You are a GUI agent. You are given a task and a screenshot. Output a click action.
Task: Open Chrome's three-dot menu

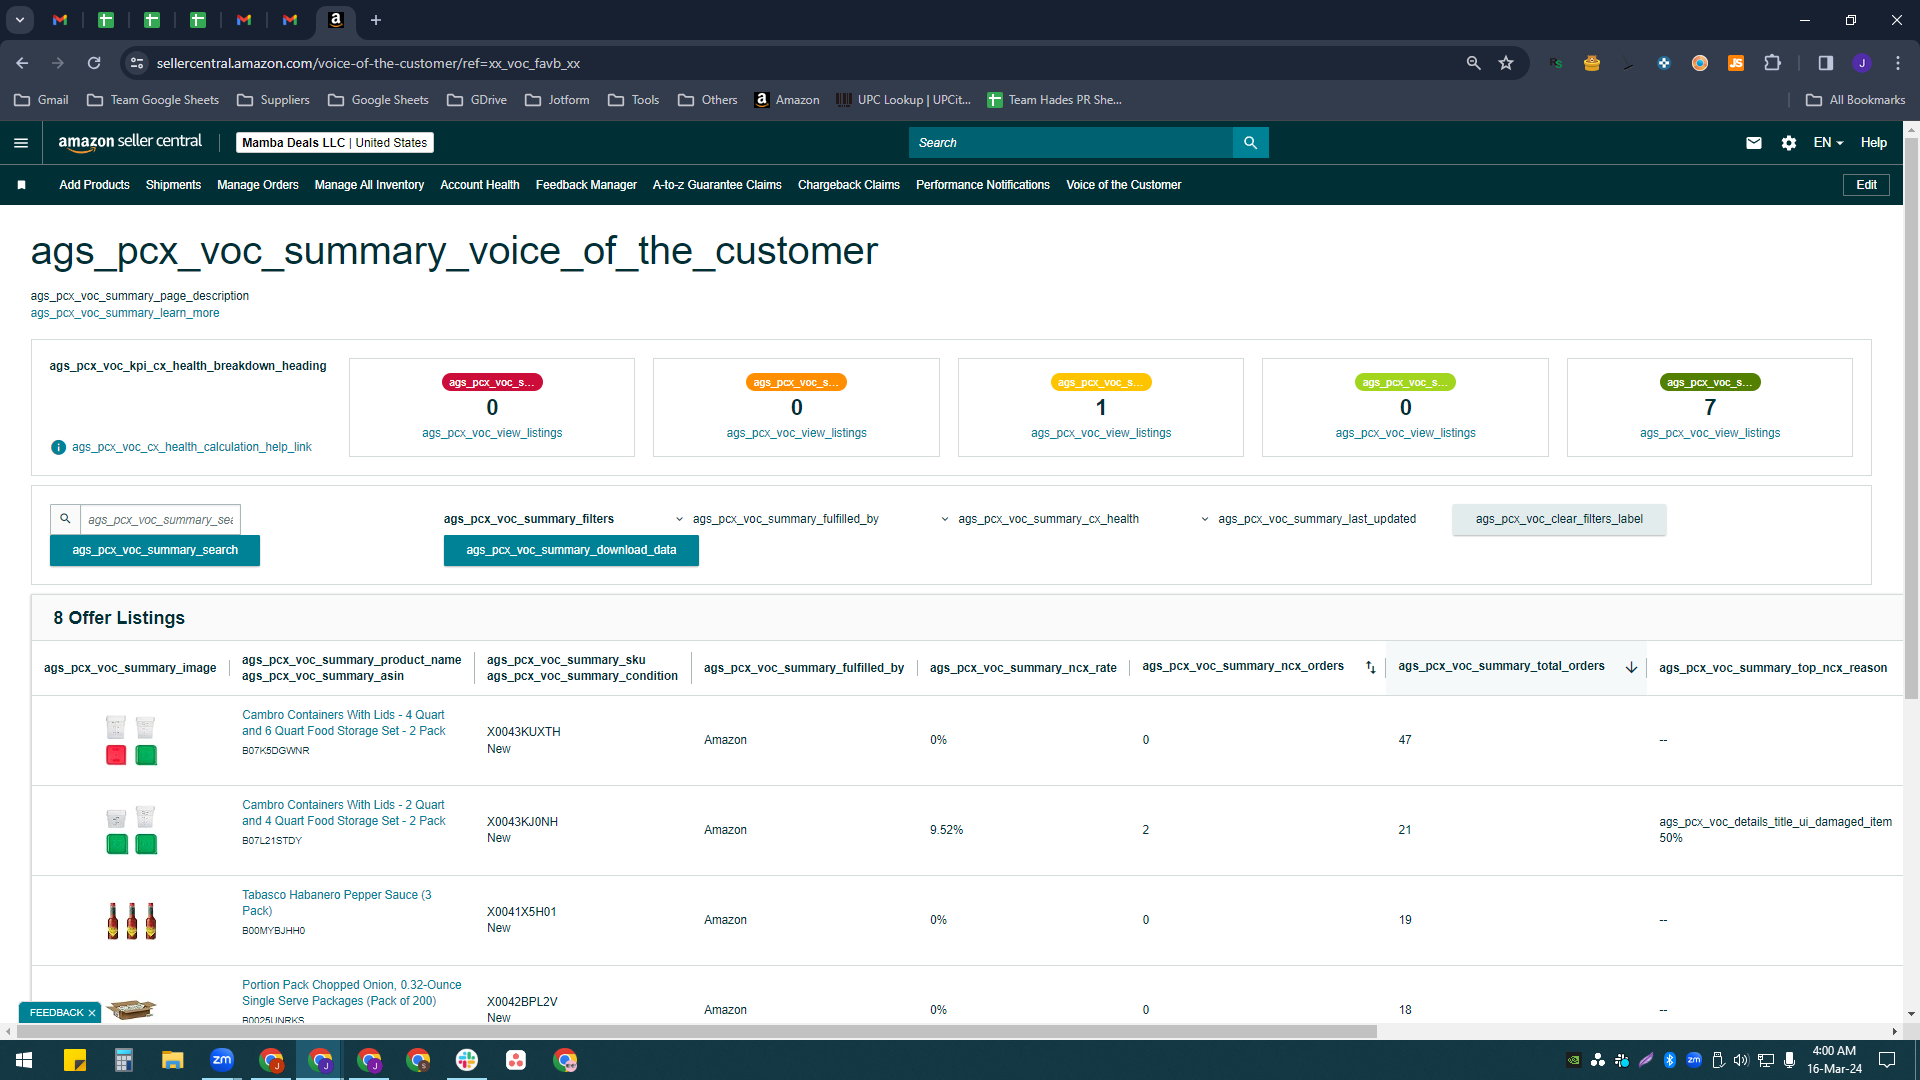(x=1898, y=63)
